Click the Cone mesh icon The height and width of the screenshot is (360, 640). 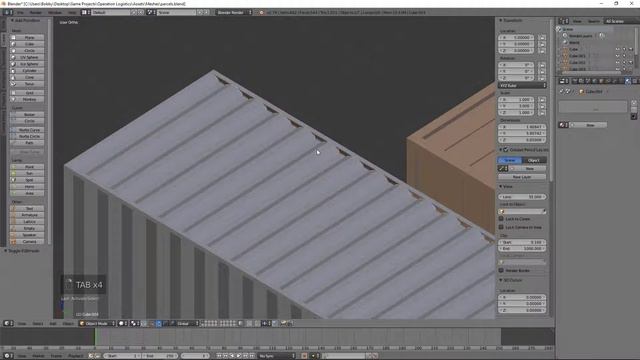pos(13,77)
